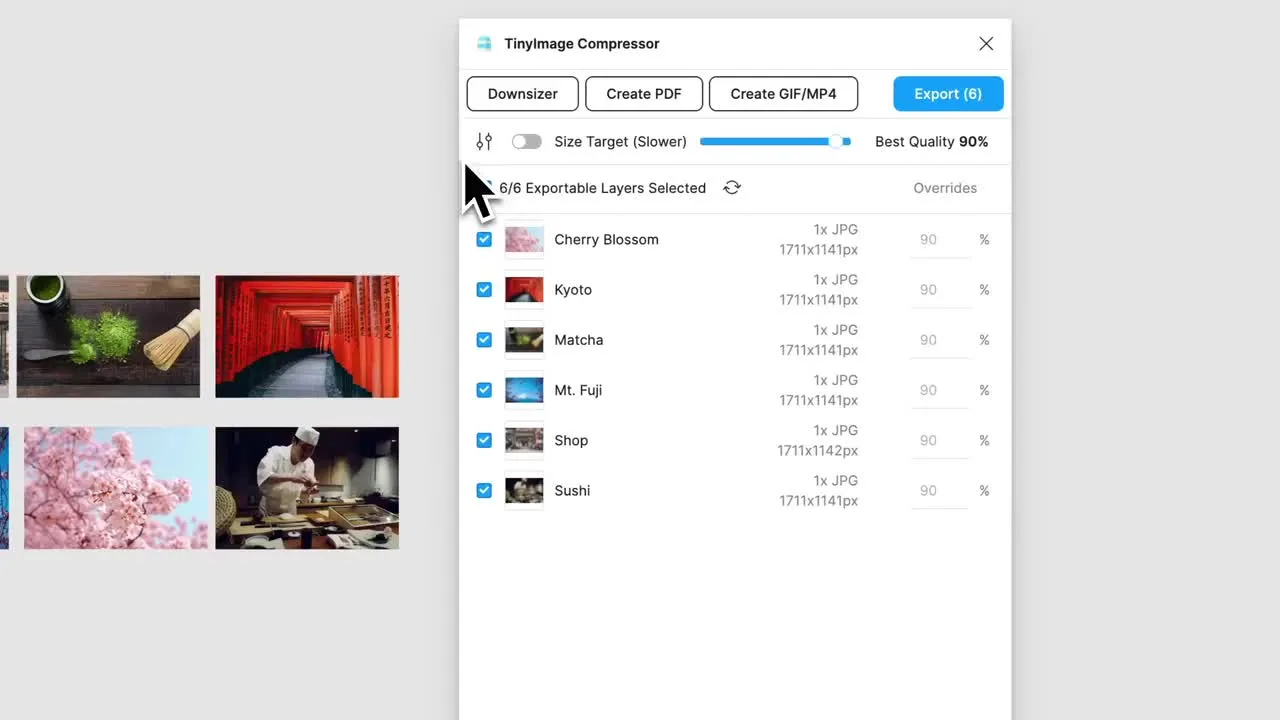The image size is (1280, 720).
Task: Click the Create PDF button
Action: [x=643, y=94]
